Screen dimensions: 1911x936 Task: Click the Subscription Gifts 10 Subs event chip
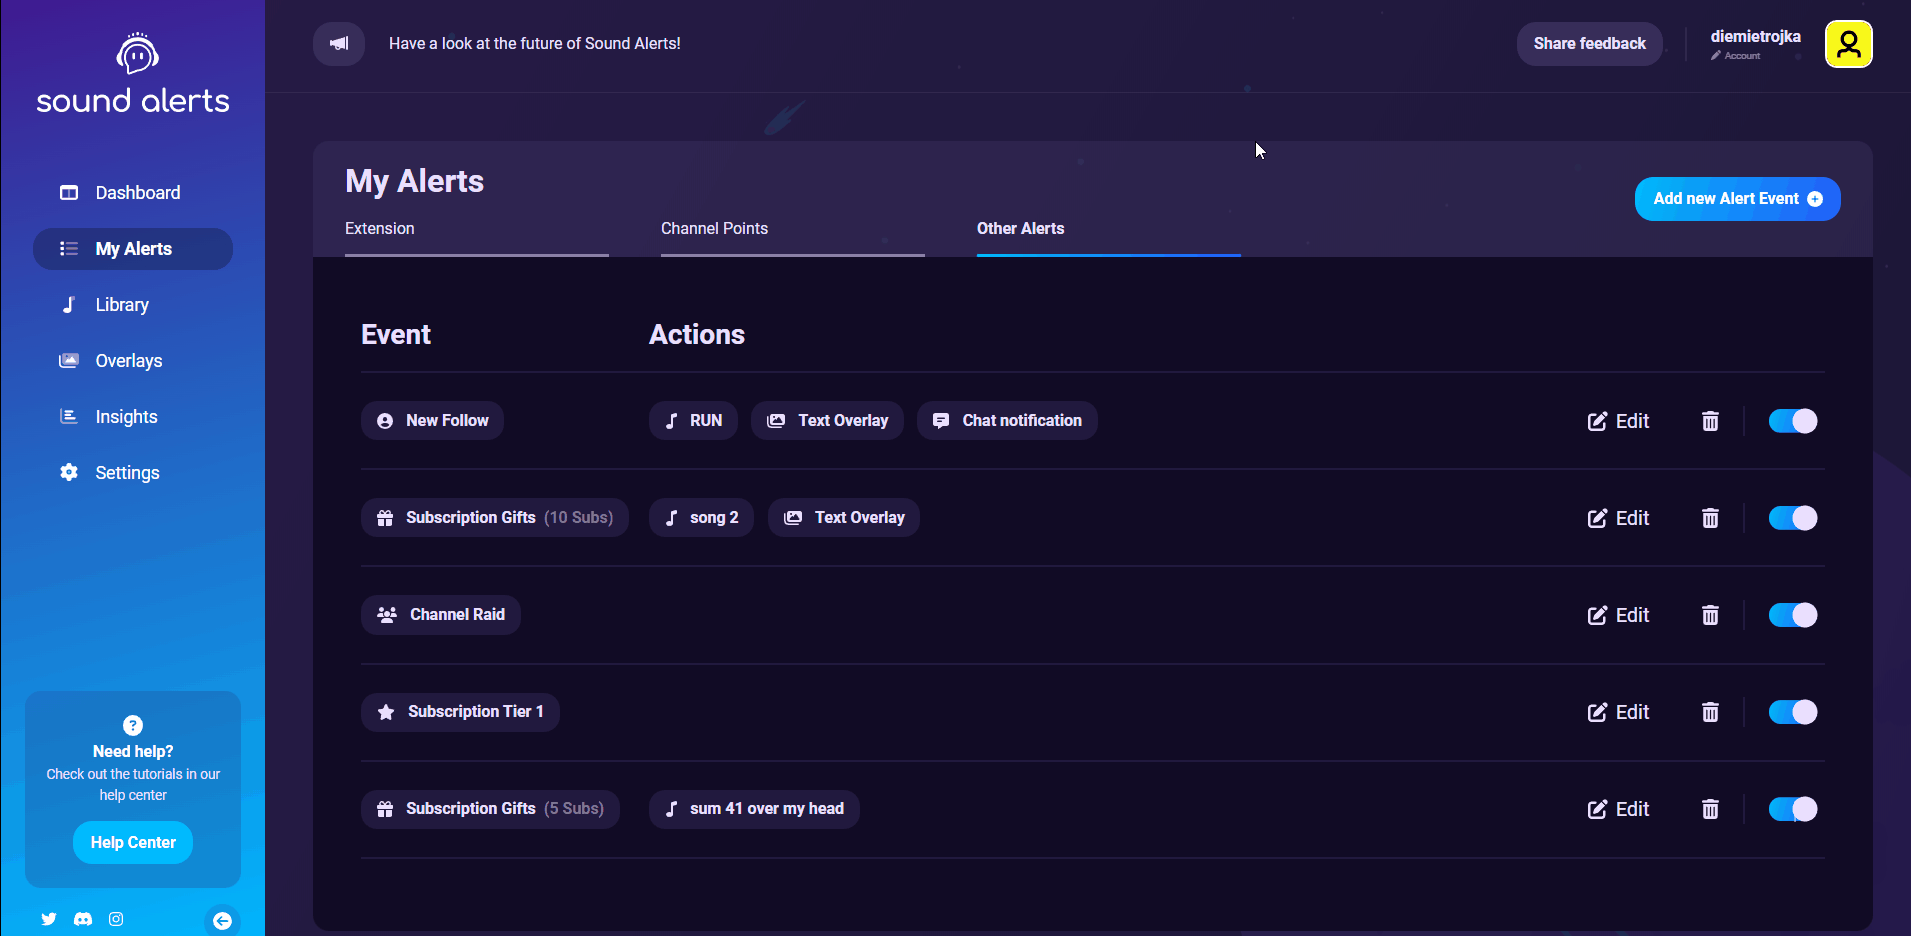495,518
